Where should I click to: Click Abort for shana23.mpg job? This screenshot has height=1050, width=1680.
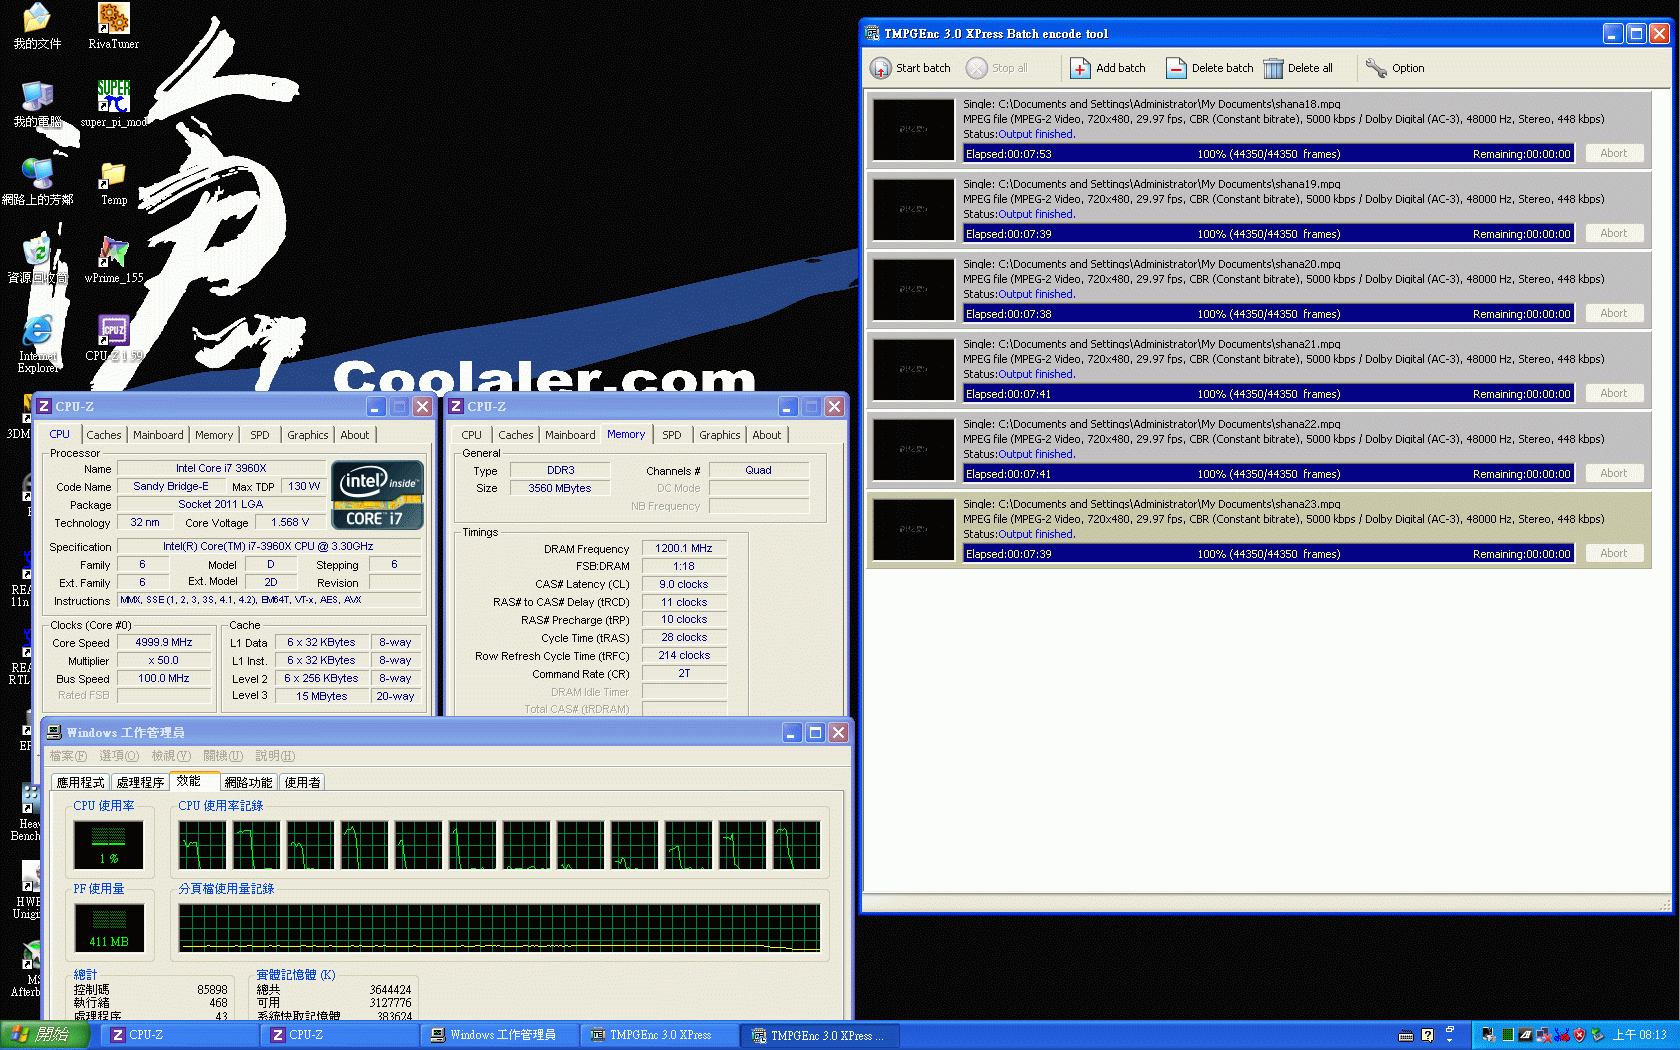coord(1614,553)
